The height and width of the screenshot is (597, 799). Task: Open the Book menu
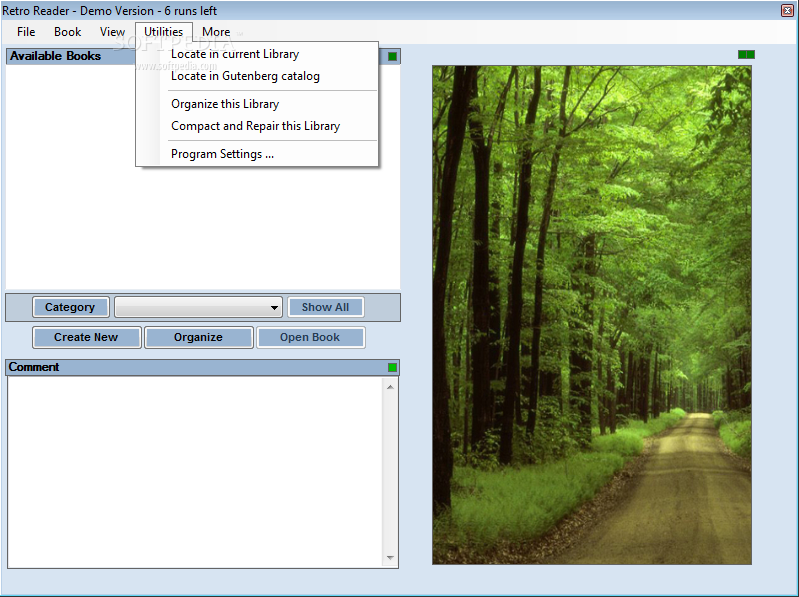click(67, 32)
